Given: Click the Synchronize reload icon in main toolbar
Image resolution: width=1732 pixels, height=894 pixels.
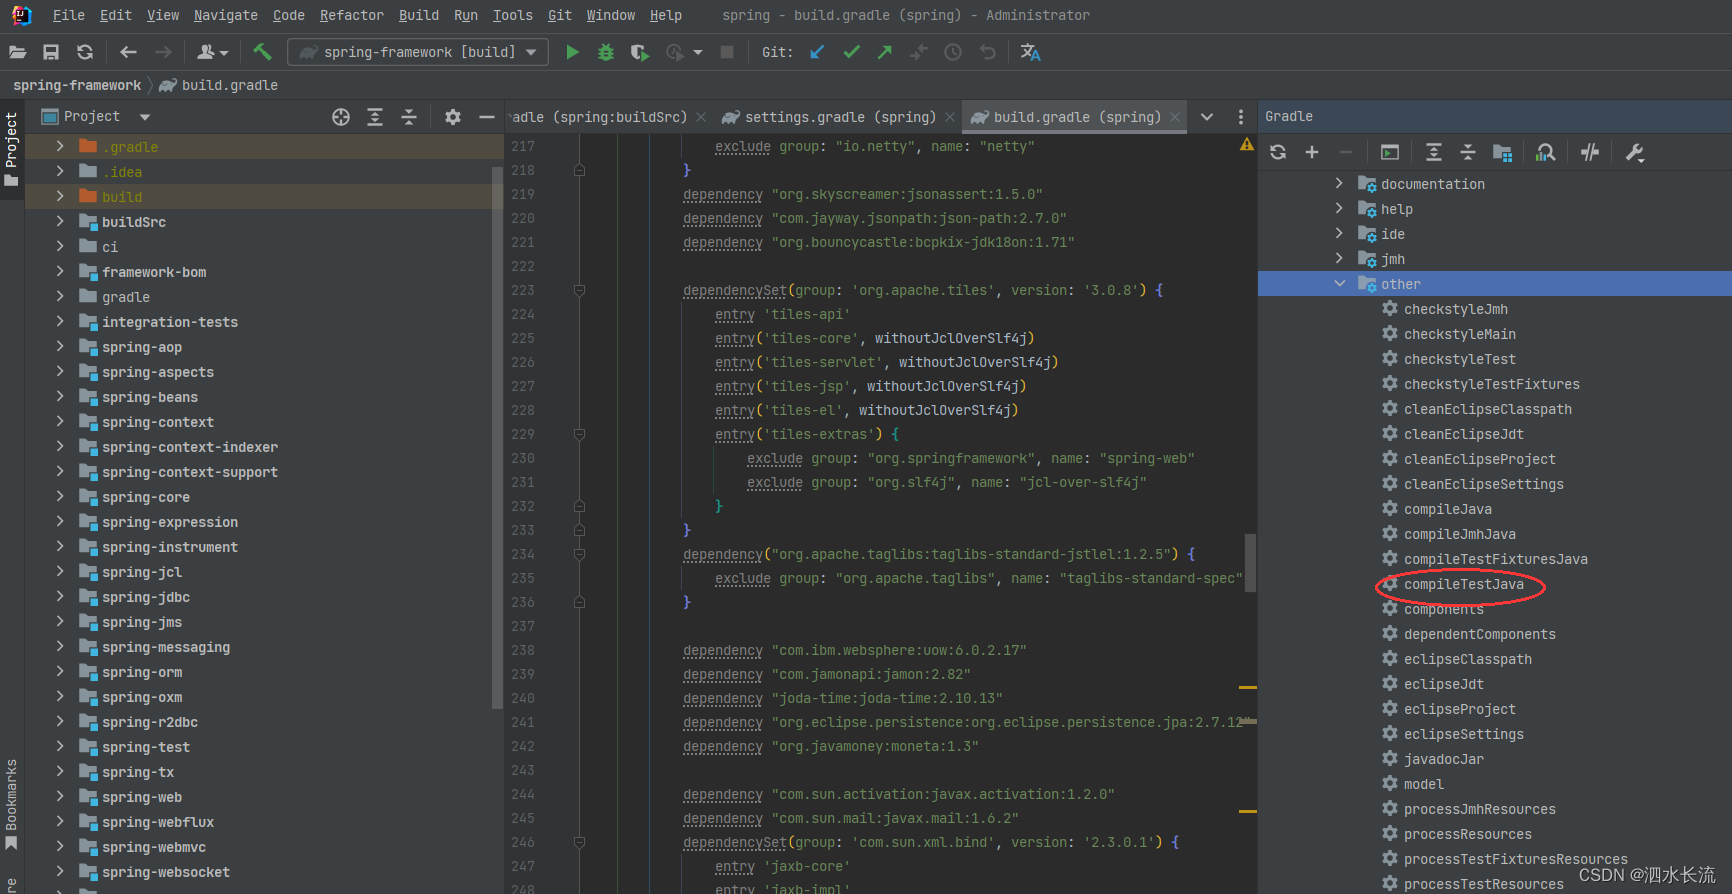Looking at the screenshot, I should click(85, 52).
